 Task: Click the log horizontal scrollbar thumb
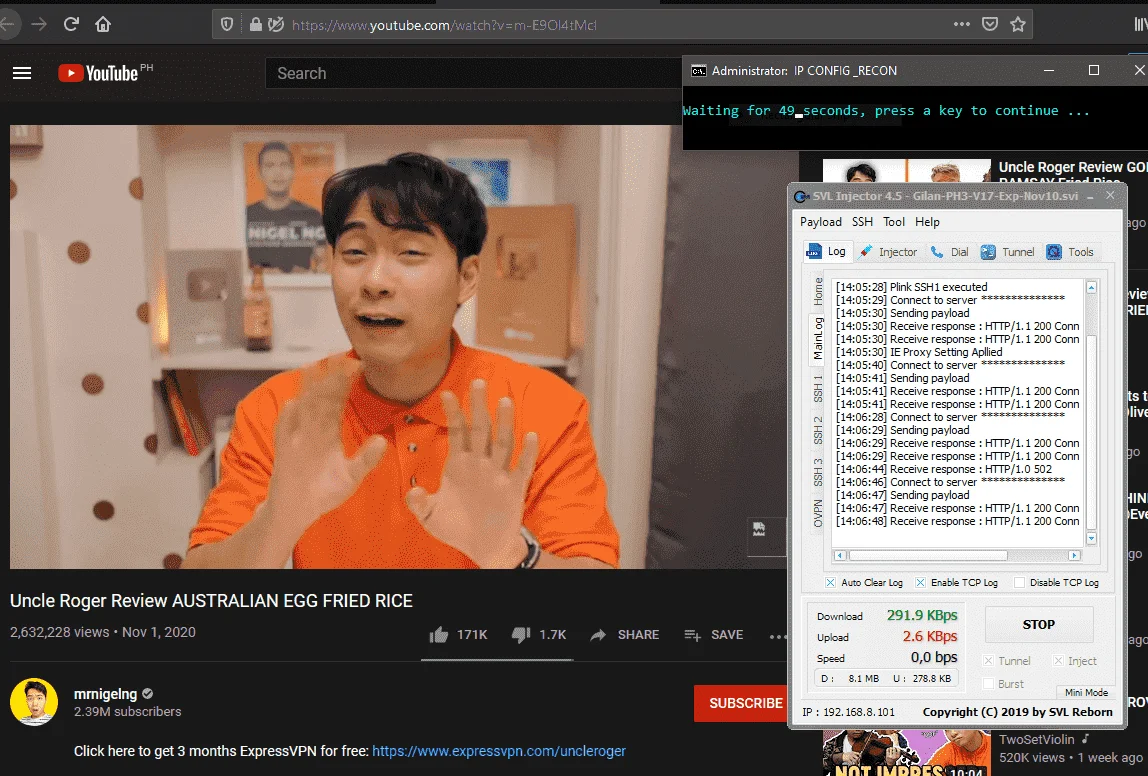(x=927, y=556)
